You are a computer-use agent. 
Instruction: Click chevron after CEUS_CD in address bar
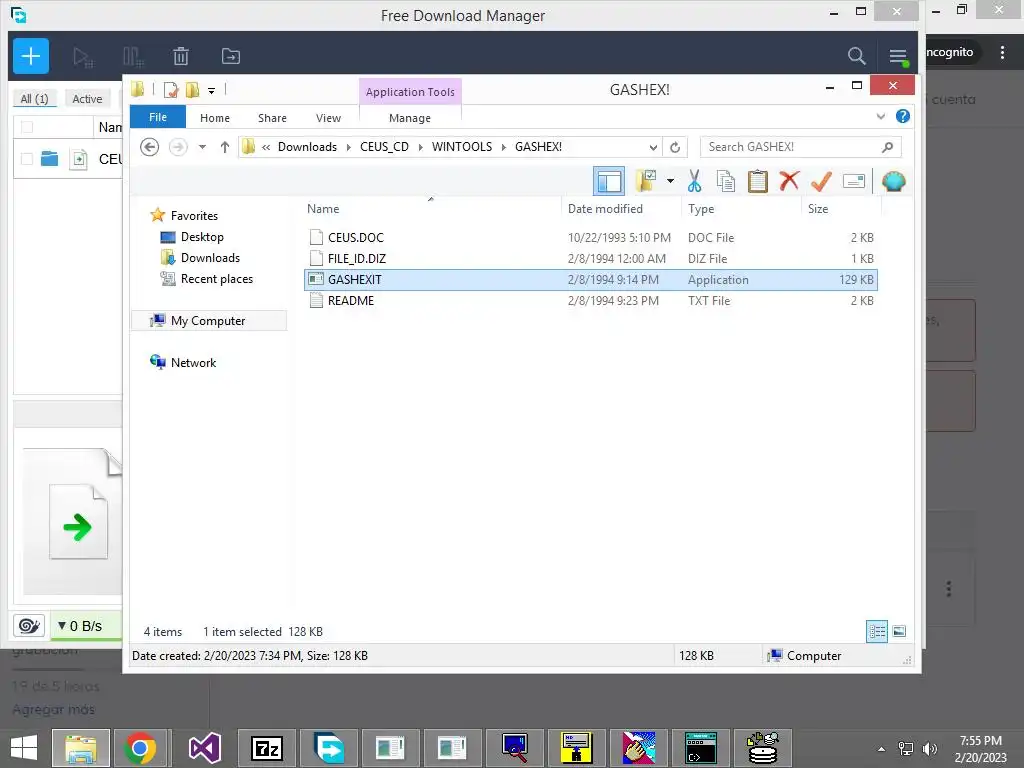tap(420, 147)
